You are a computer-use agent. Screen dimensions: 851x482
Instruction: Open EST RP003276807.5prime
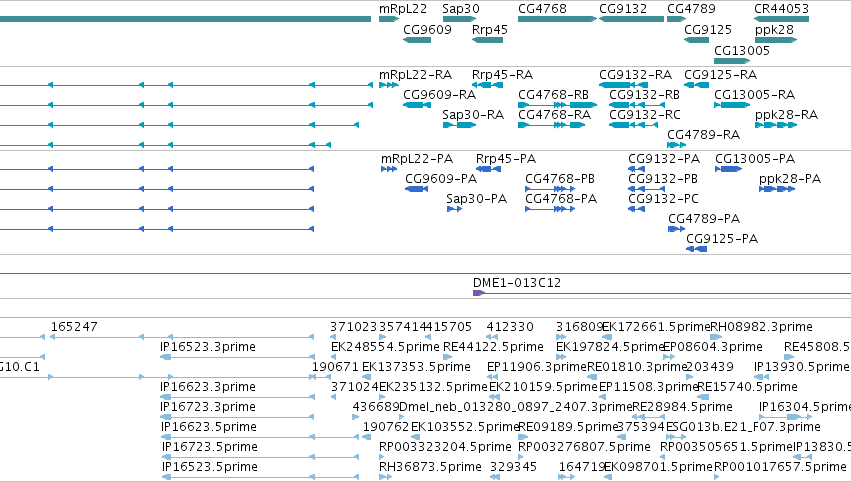[584, 447]
